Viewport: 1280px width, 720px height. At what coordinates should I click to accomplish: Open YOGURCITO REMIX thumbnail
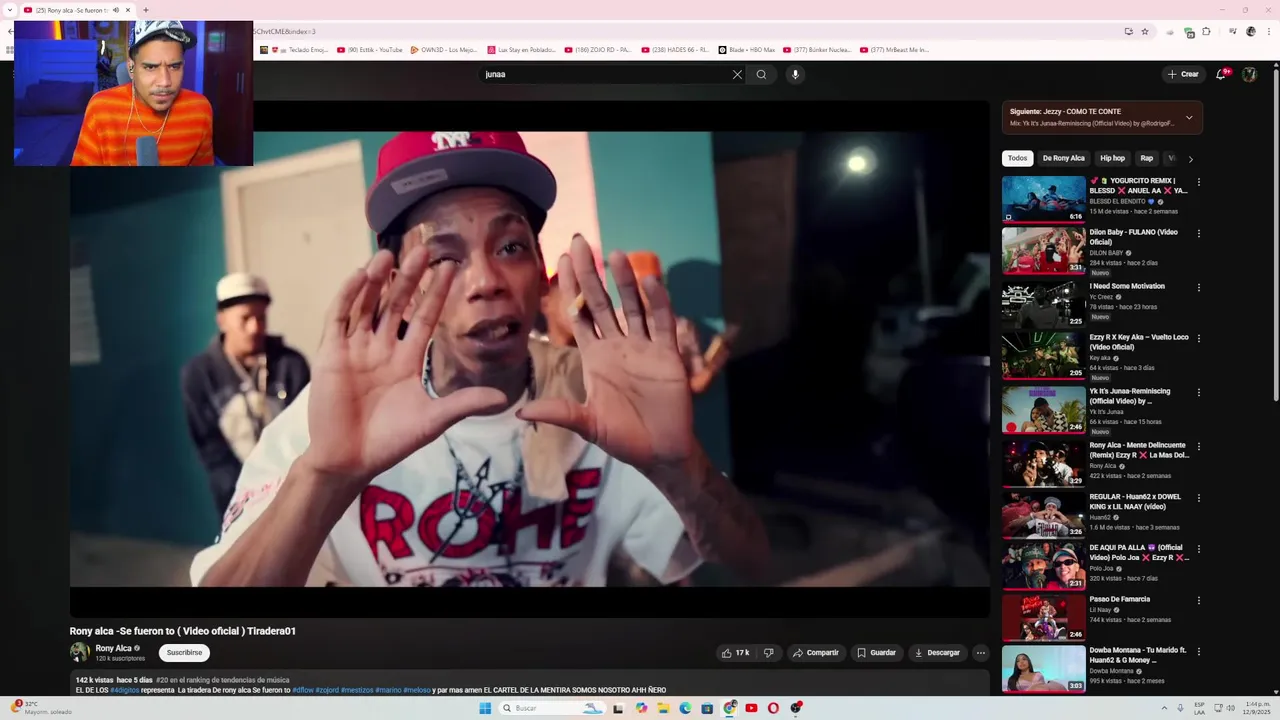tap(1043, 199)
